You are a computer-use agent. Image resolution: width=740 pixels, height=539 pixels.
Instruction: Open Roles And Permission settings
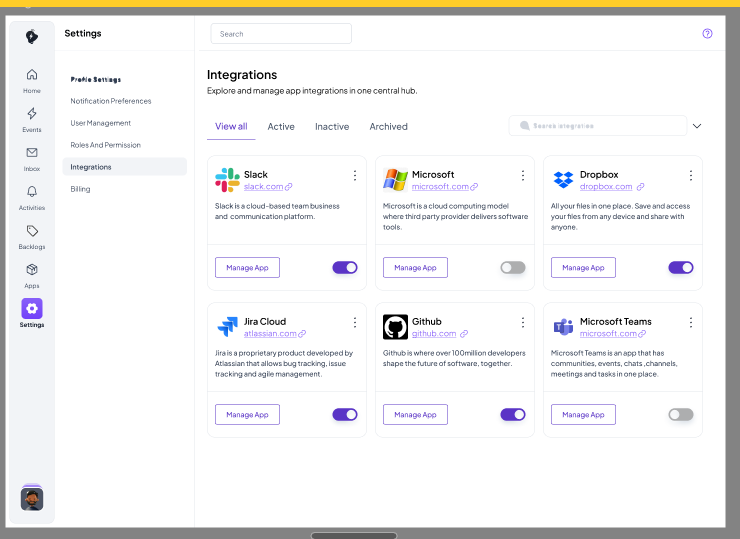point(105,145)
